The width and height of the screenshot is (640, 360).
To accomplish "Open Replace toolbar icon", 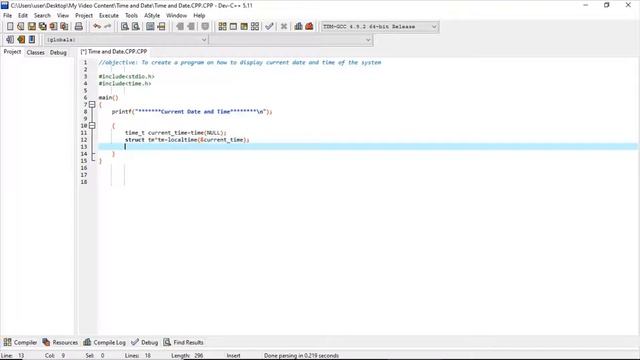I will point(136,27).
